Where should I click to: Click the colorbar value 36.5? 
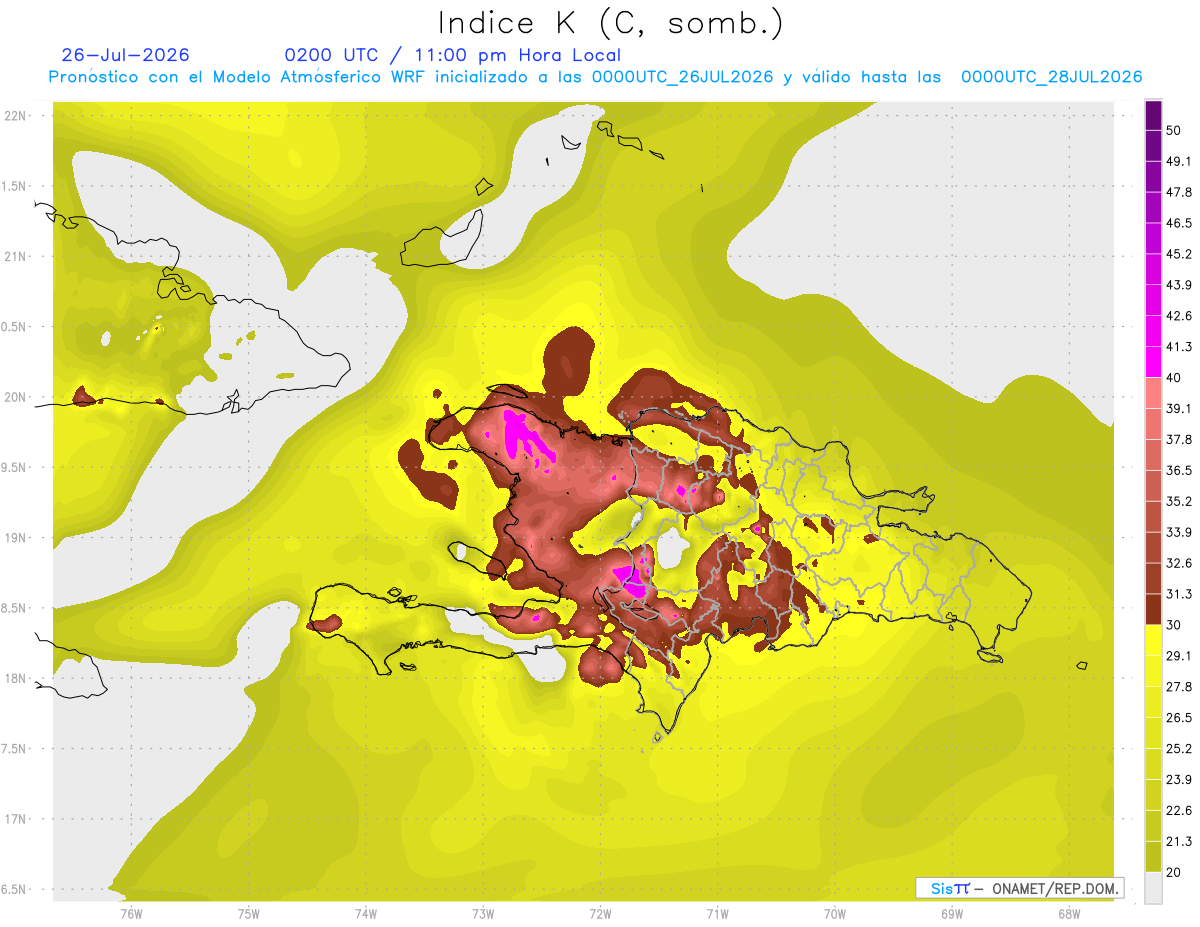pos(1179,470)
